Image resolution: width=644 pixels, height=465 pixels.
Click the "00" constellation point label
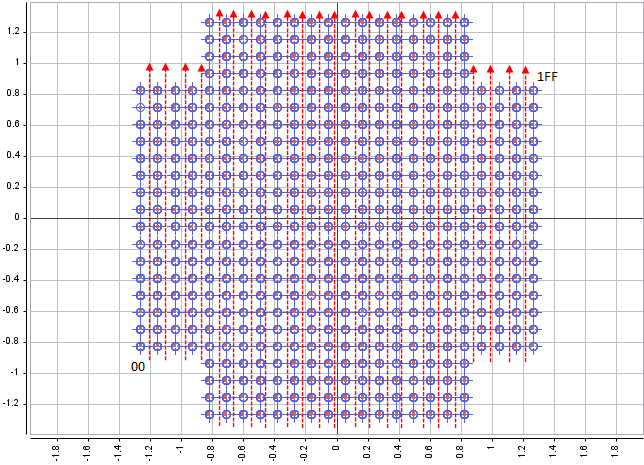(138, 366)
